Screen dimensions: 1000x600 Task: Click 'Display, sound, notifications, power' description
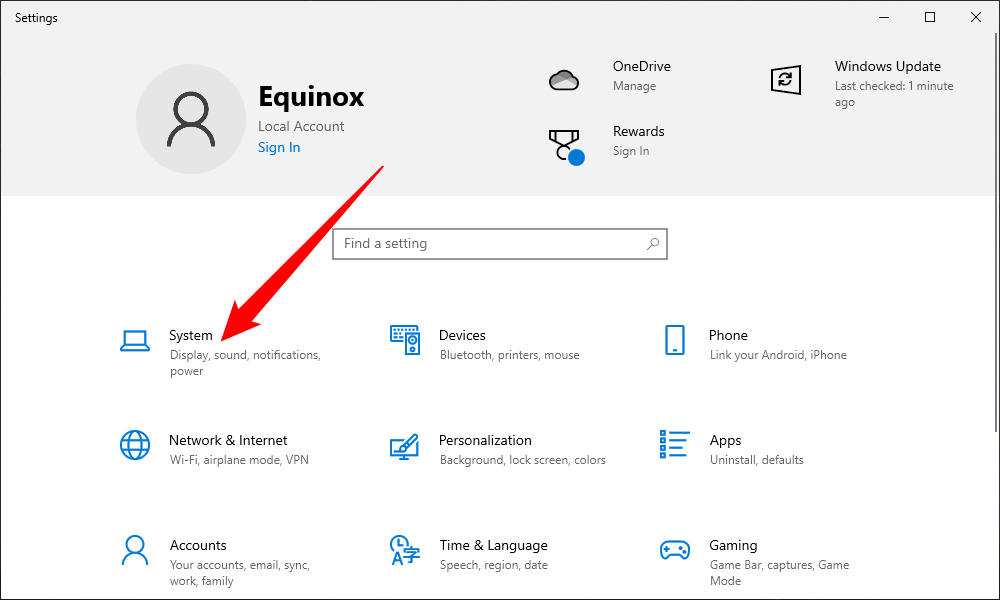[246, 363]
